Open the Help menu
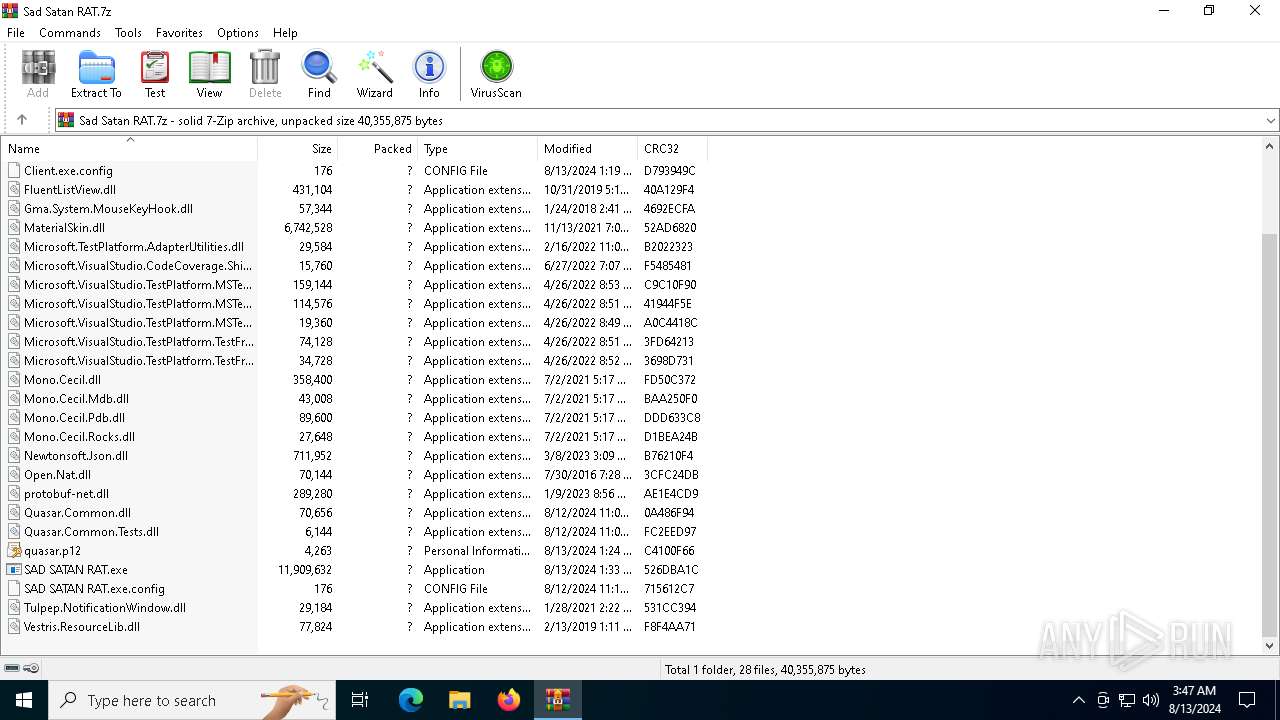The image size is (1280, 720). click(285, 33)
